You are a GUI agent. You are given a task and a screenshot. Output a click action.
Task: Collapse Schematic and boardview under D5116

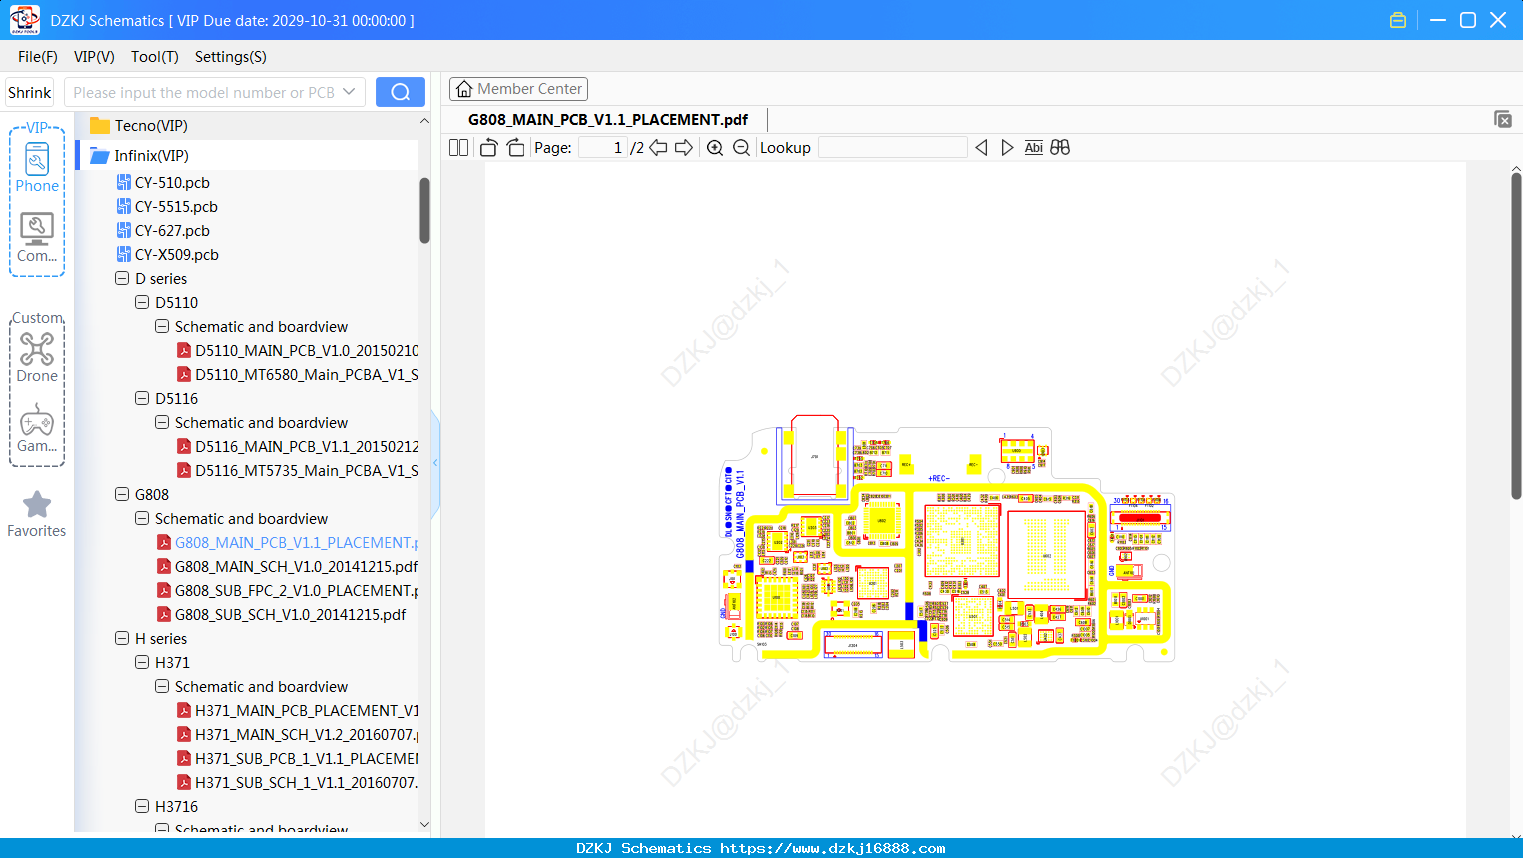[162, 422]
